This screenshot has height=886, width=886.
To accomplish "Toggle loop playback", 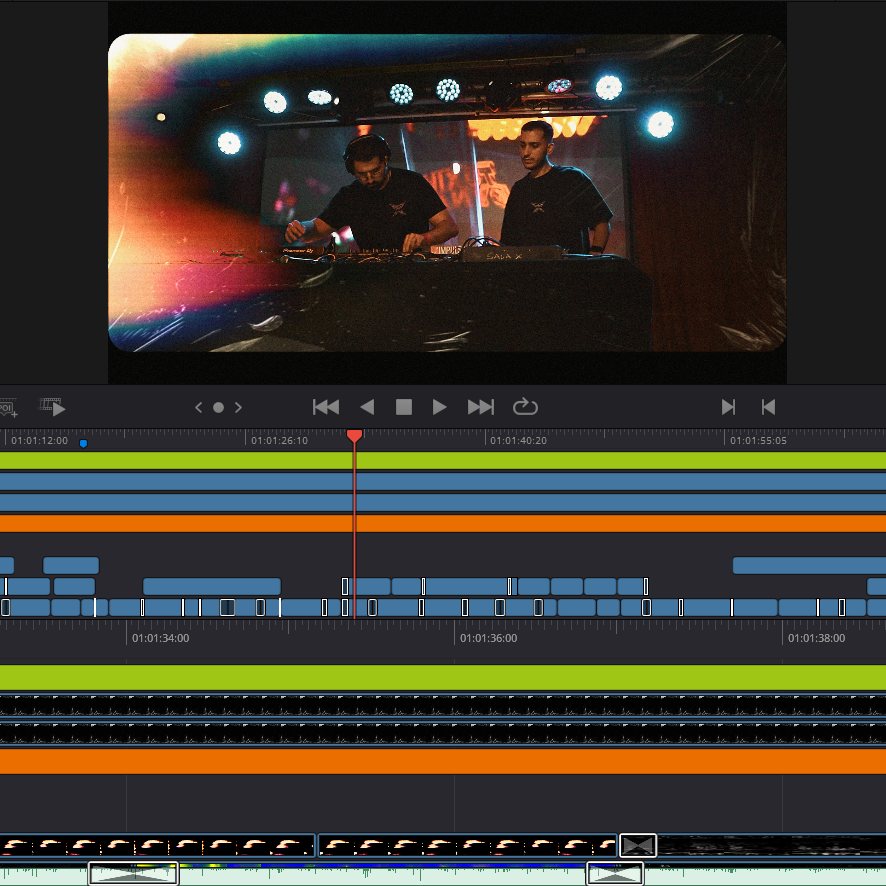I will (x=525, y=406).
